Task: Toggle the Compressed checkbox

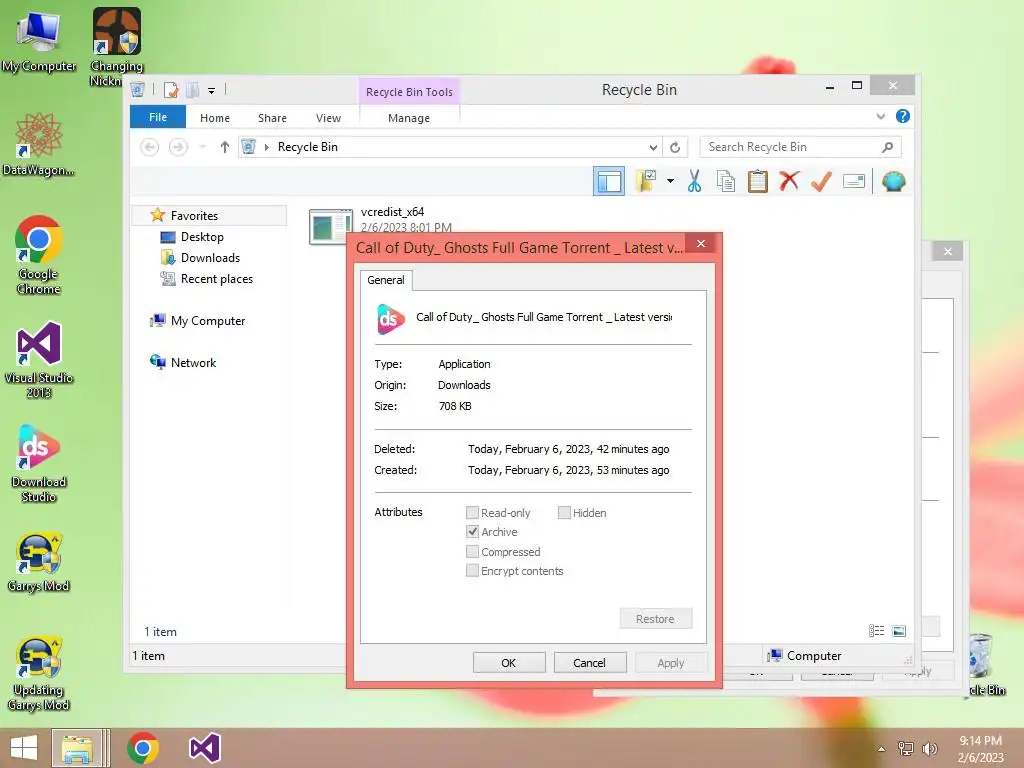Action: click(x=472, y=552)
